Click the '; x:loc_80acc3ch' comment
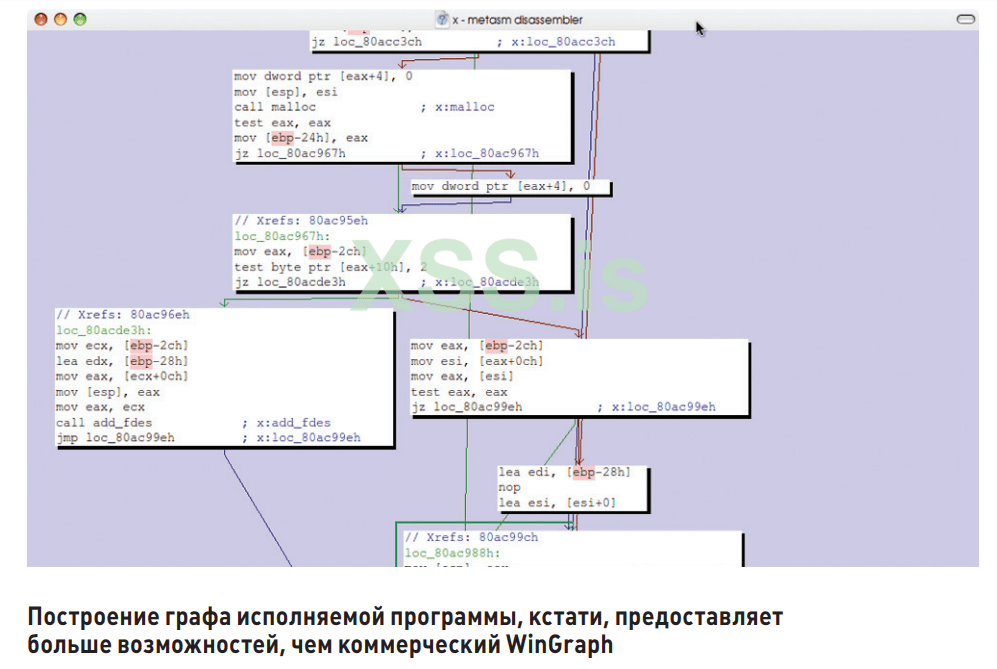 [x=556, y=42]
